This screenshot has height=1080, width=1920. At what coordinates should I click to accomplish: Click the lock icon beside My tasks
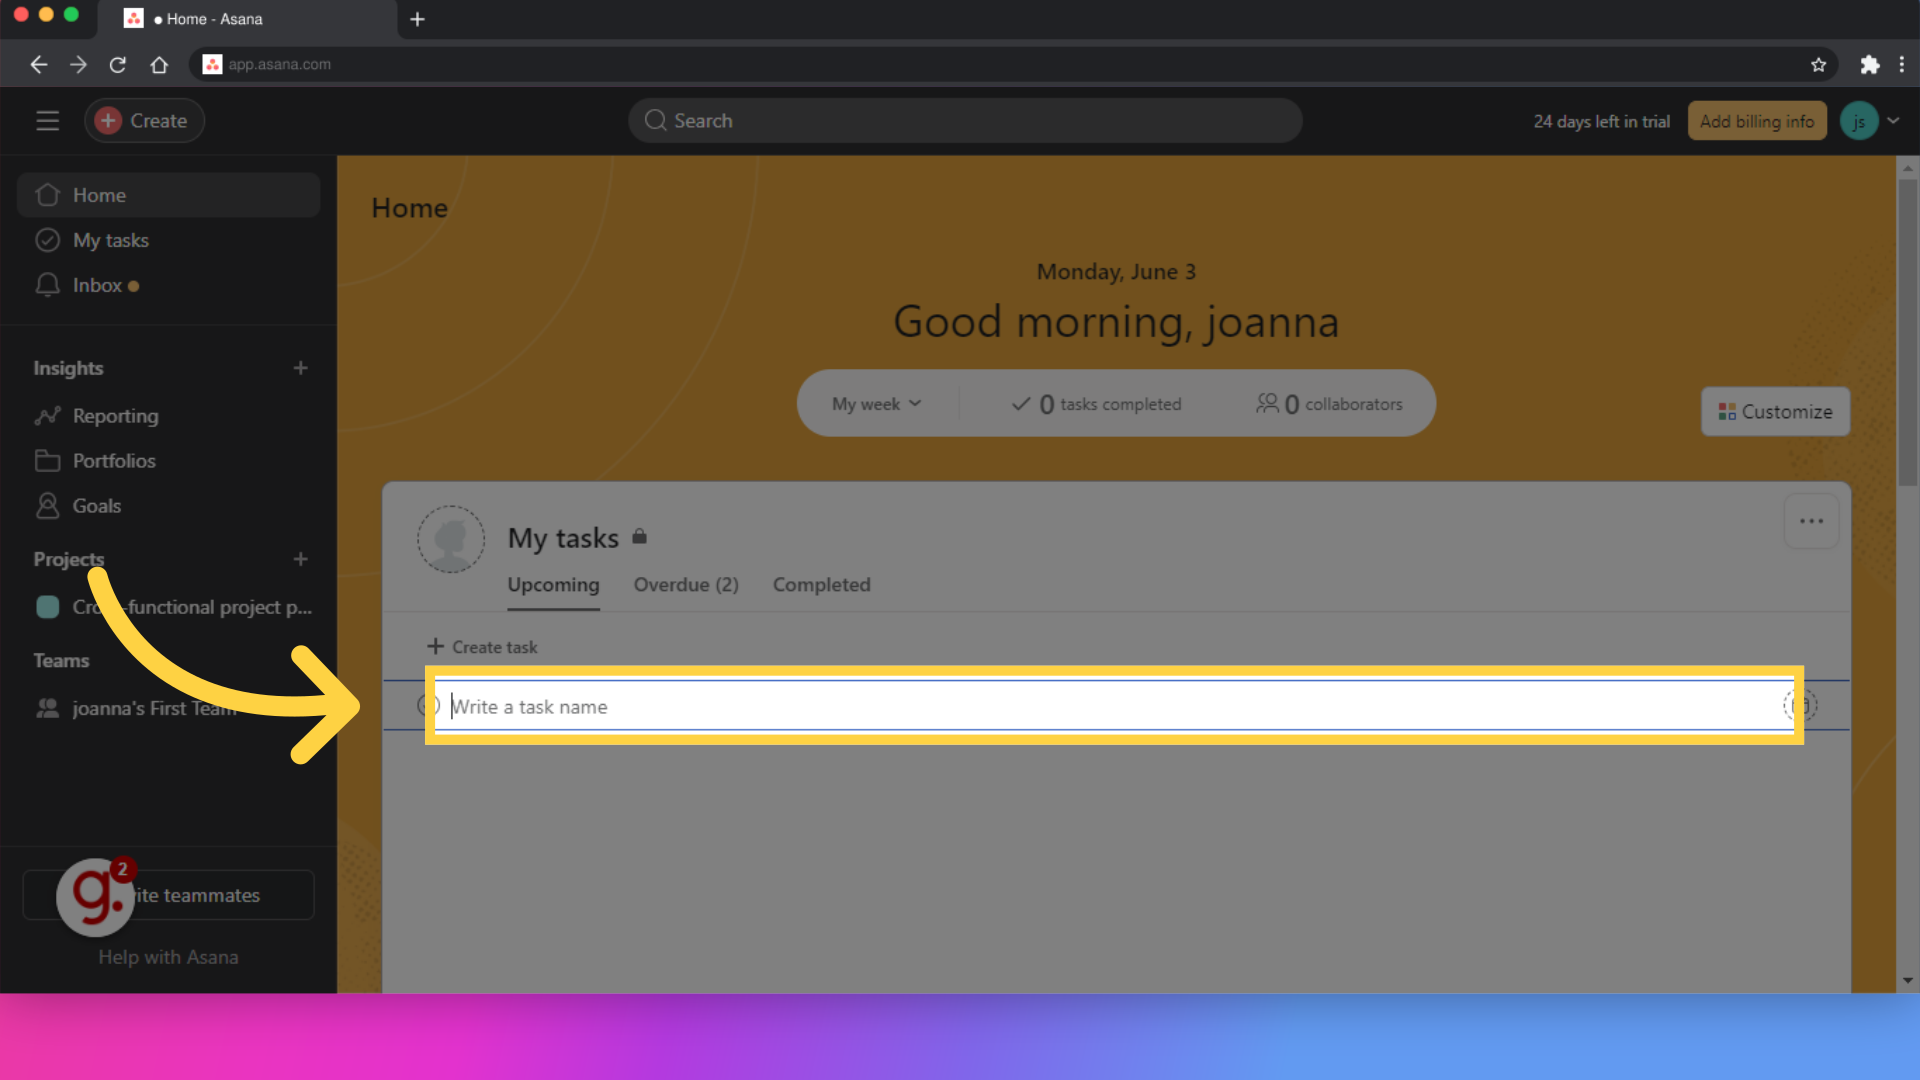[x=639, y=537]
